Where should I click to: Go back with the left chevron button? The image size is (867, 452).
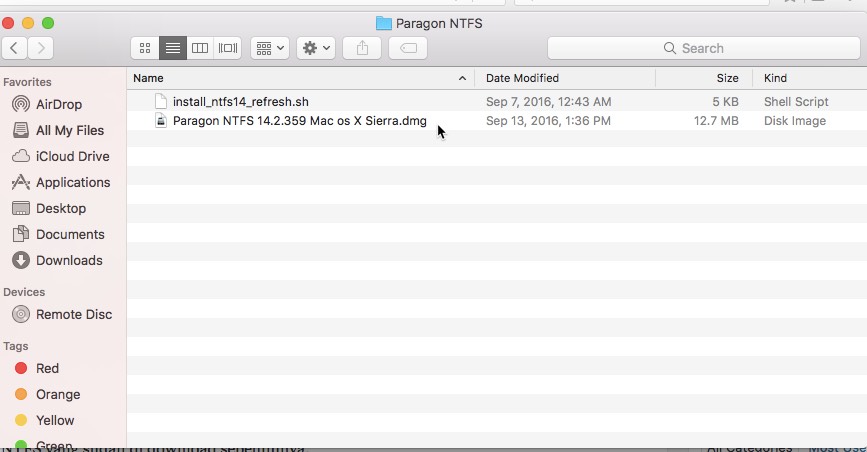tap(15, 48)
